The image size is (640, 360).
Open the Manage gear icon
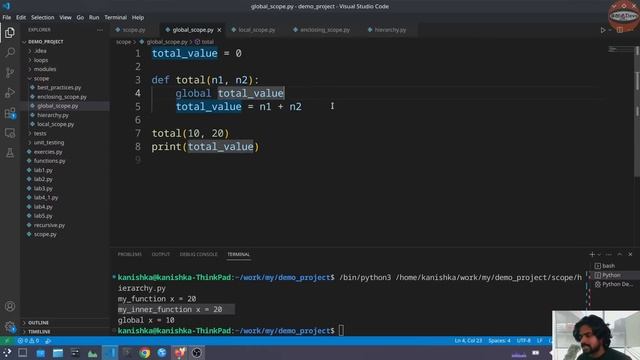coord(10,327)
